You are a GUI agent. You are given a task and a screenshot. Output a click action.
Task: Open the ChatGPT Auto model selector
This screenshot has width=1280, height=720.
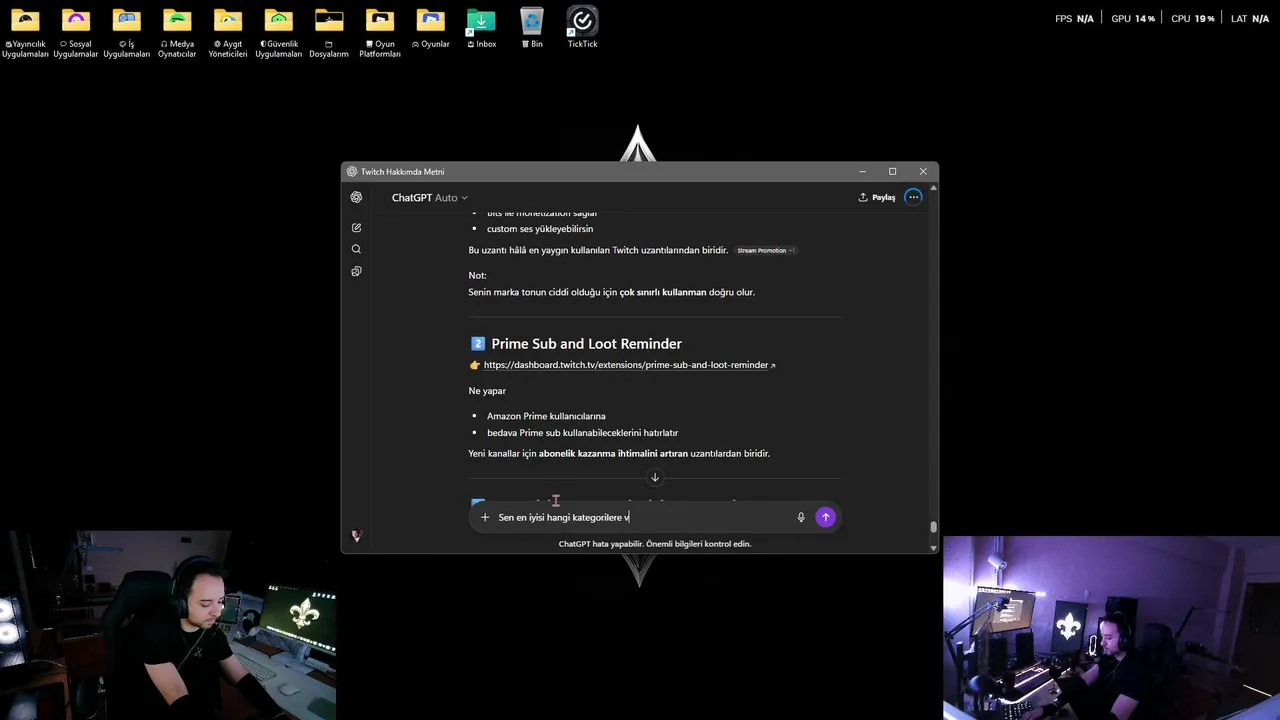429,198
